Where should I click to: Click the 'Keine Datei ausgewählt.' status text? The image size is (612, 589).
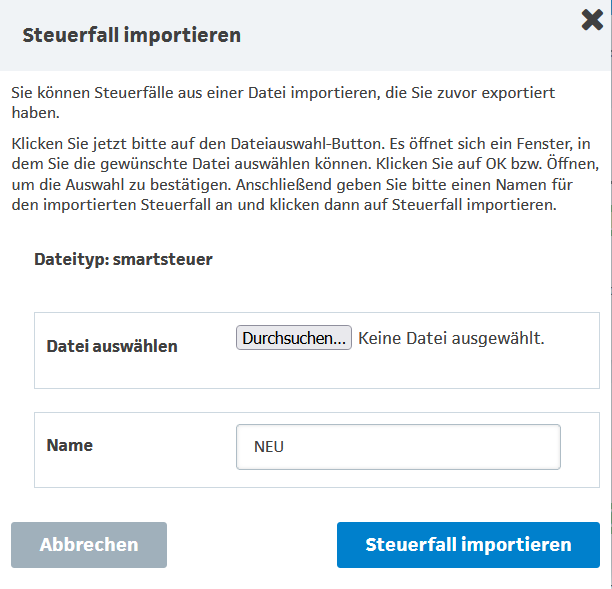tap(451, 338)
